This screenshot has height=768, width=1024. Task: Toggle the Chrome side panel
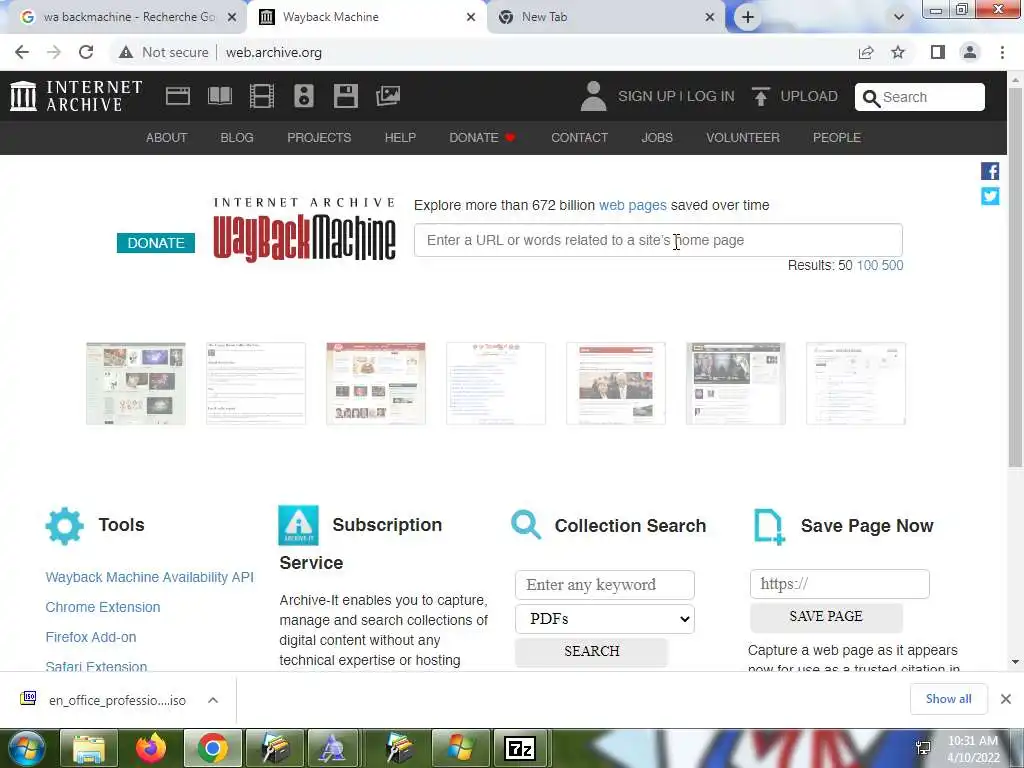coord(938,52)
